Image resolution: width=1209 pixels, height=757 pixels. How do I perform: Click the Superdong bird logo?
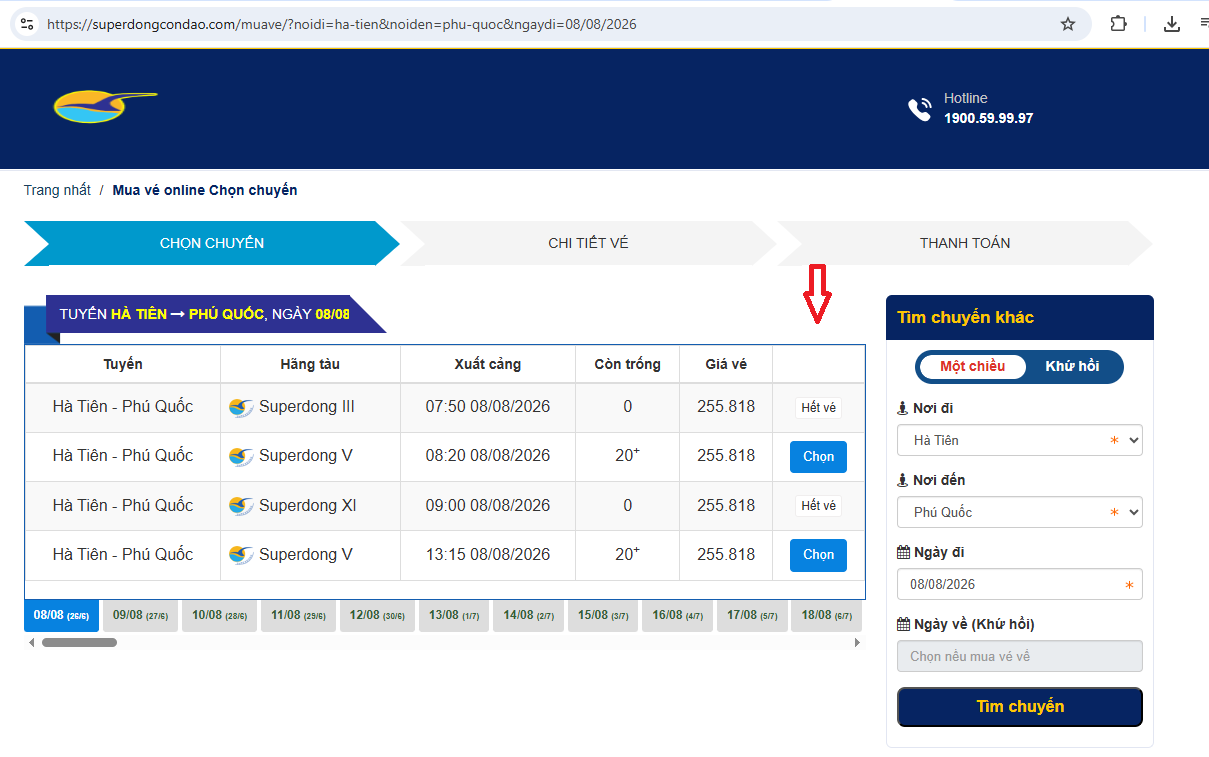click(105, 106)
